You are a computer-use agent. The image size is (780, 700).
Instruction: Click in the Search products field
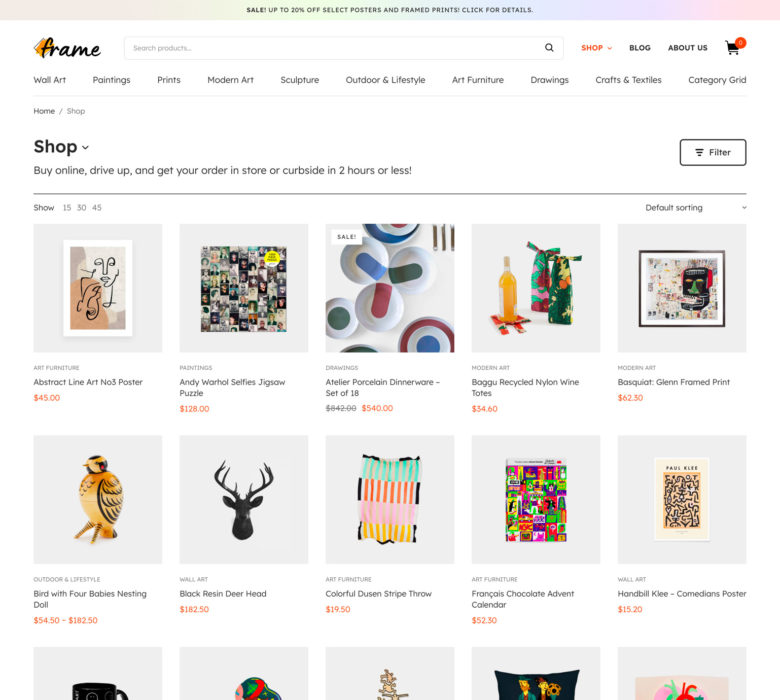(x=333, y=48)
